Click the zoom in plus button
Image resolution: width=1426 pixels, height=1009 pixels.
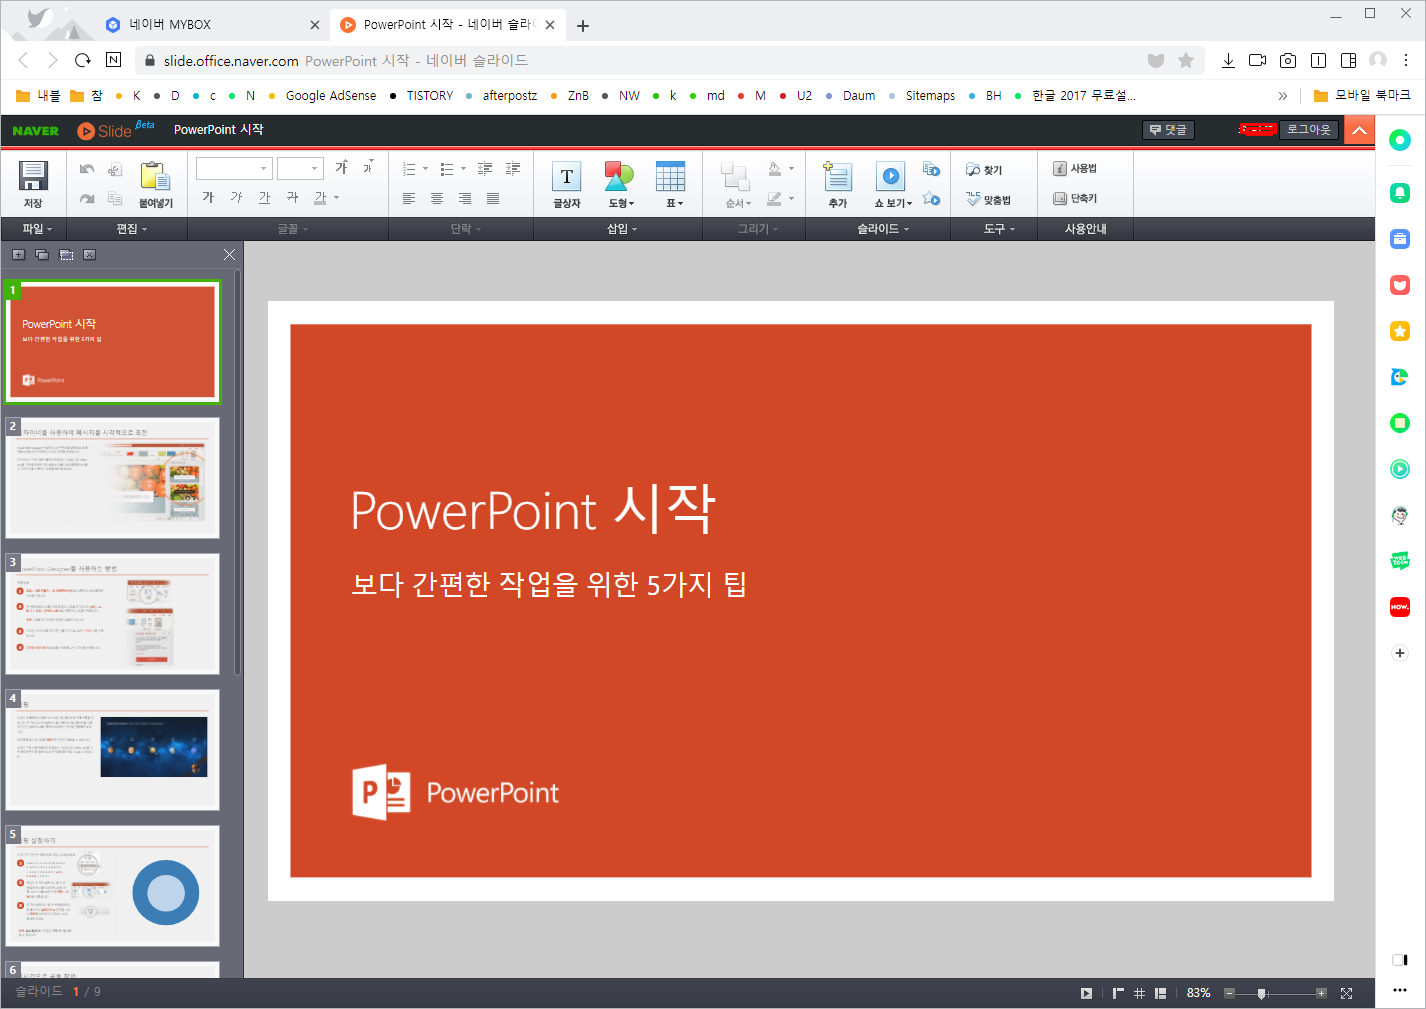[1321, 993]
